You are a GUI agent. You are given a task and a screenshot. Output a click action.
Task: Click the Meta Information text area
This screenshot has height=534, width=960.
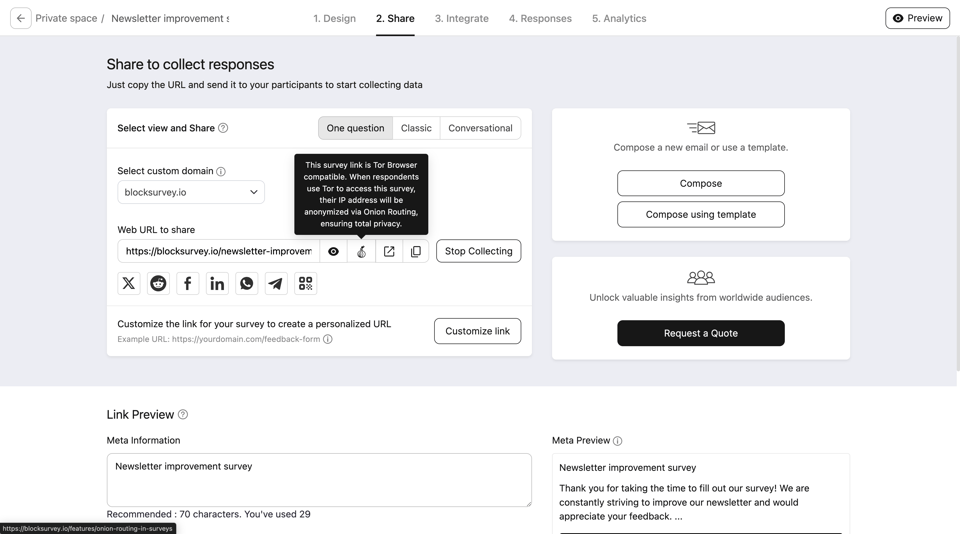(x=319, y=480)
